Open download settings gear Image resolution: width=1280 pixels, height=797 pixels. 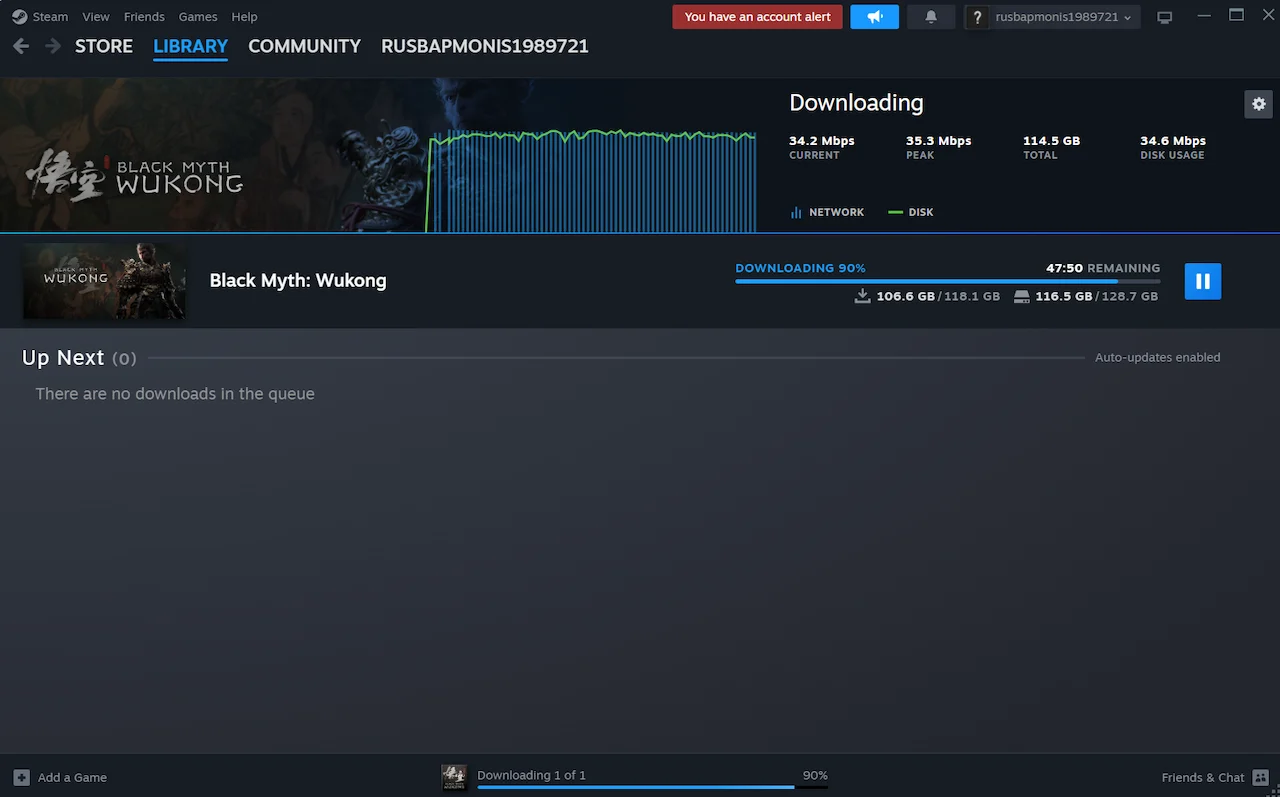1259,104
